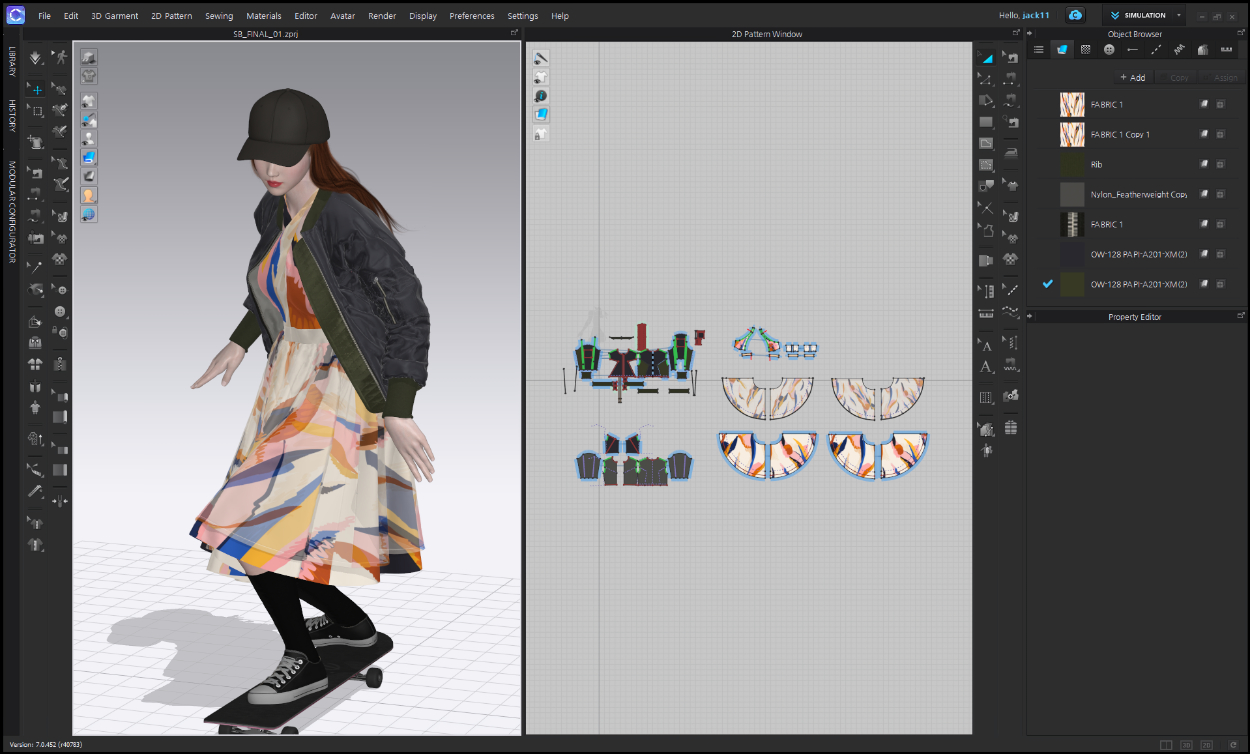Select the Select/Move tool with the cyan cross
Viewport: 1250px width, 754px height.
coord(36,89)
